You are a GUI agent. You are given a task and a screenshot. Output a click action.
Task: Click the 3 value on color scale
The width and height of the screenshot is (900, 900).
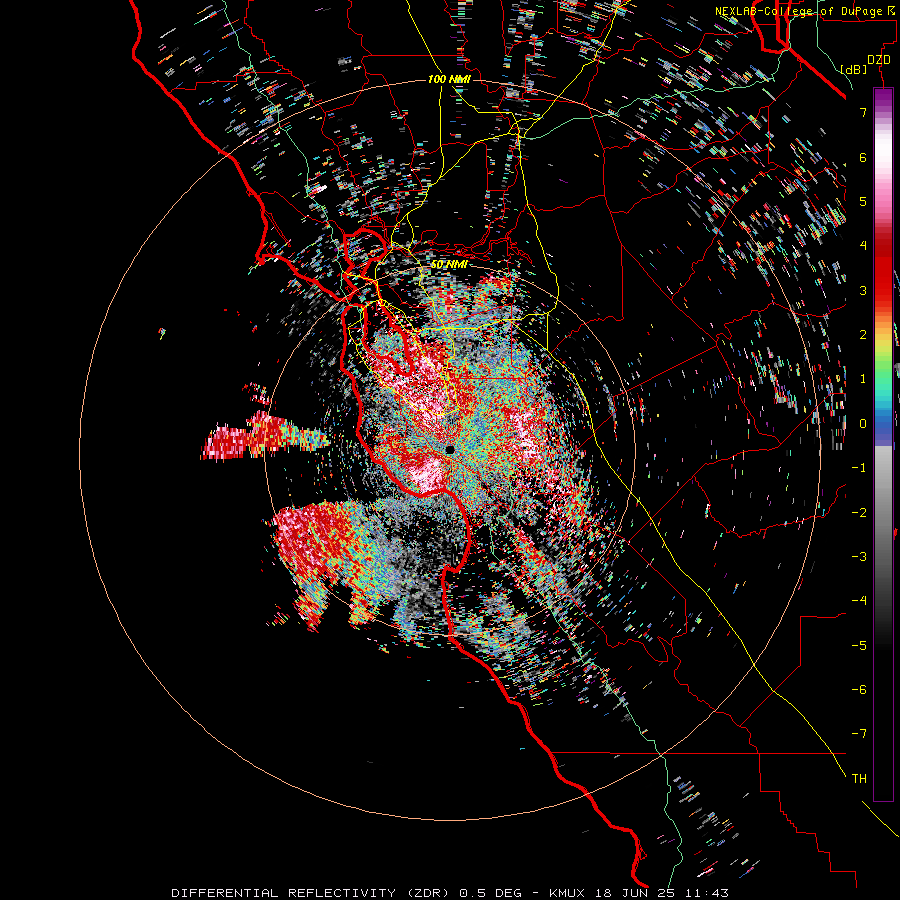pos(863,290)
